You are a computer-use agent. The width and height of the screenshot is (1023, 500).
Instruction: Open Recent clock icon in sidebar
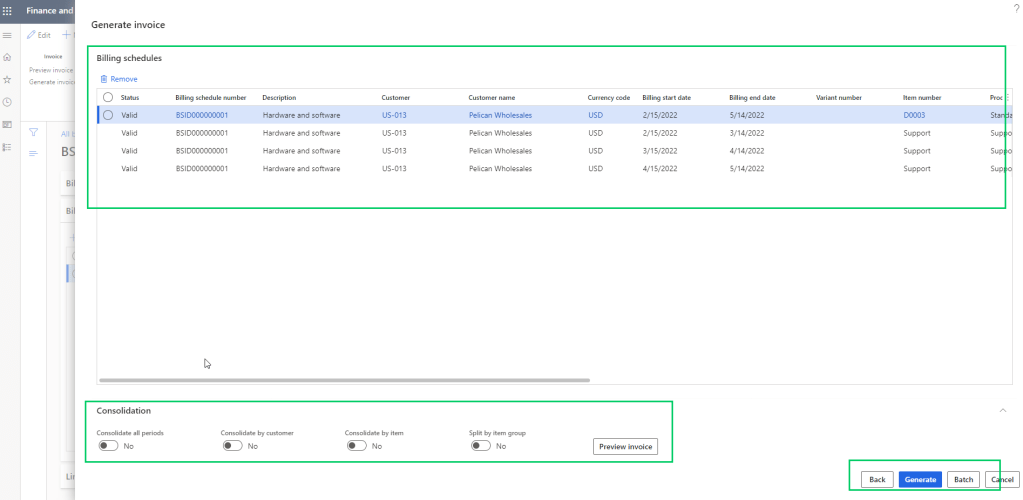8,102
